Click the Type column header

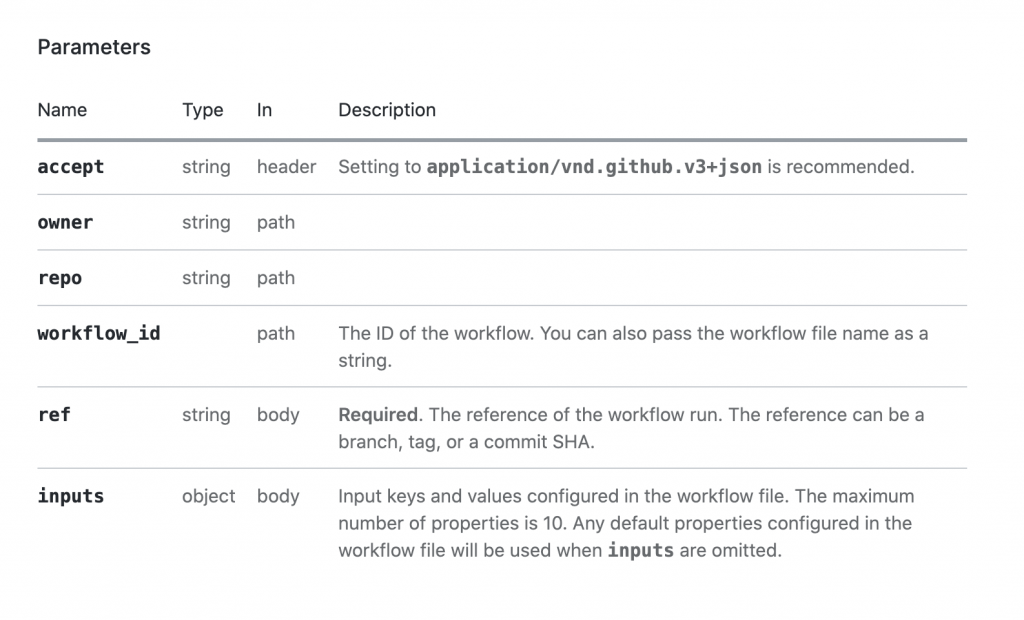click(202, 110)
